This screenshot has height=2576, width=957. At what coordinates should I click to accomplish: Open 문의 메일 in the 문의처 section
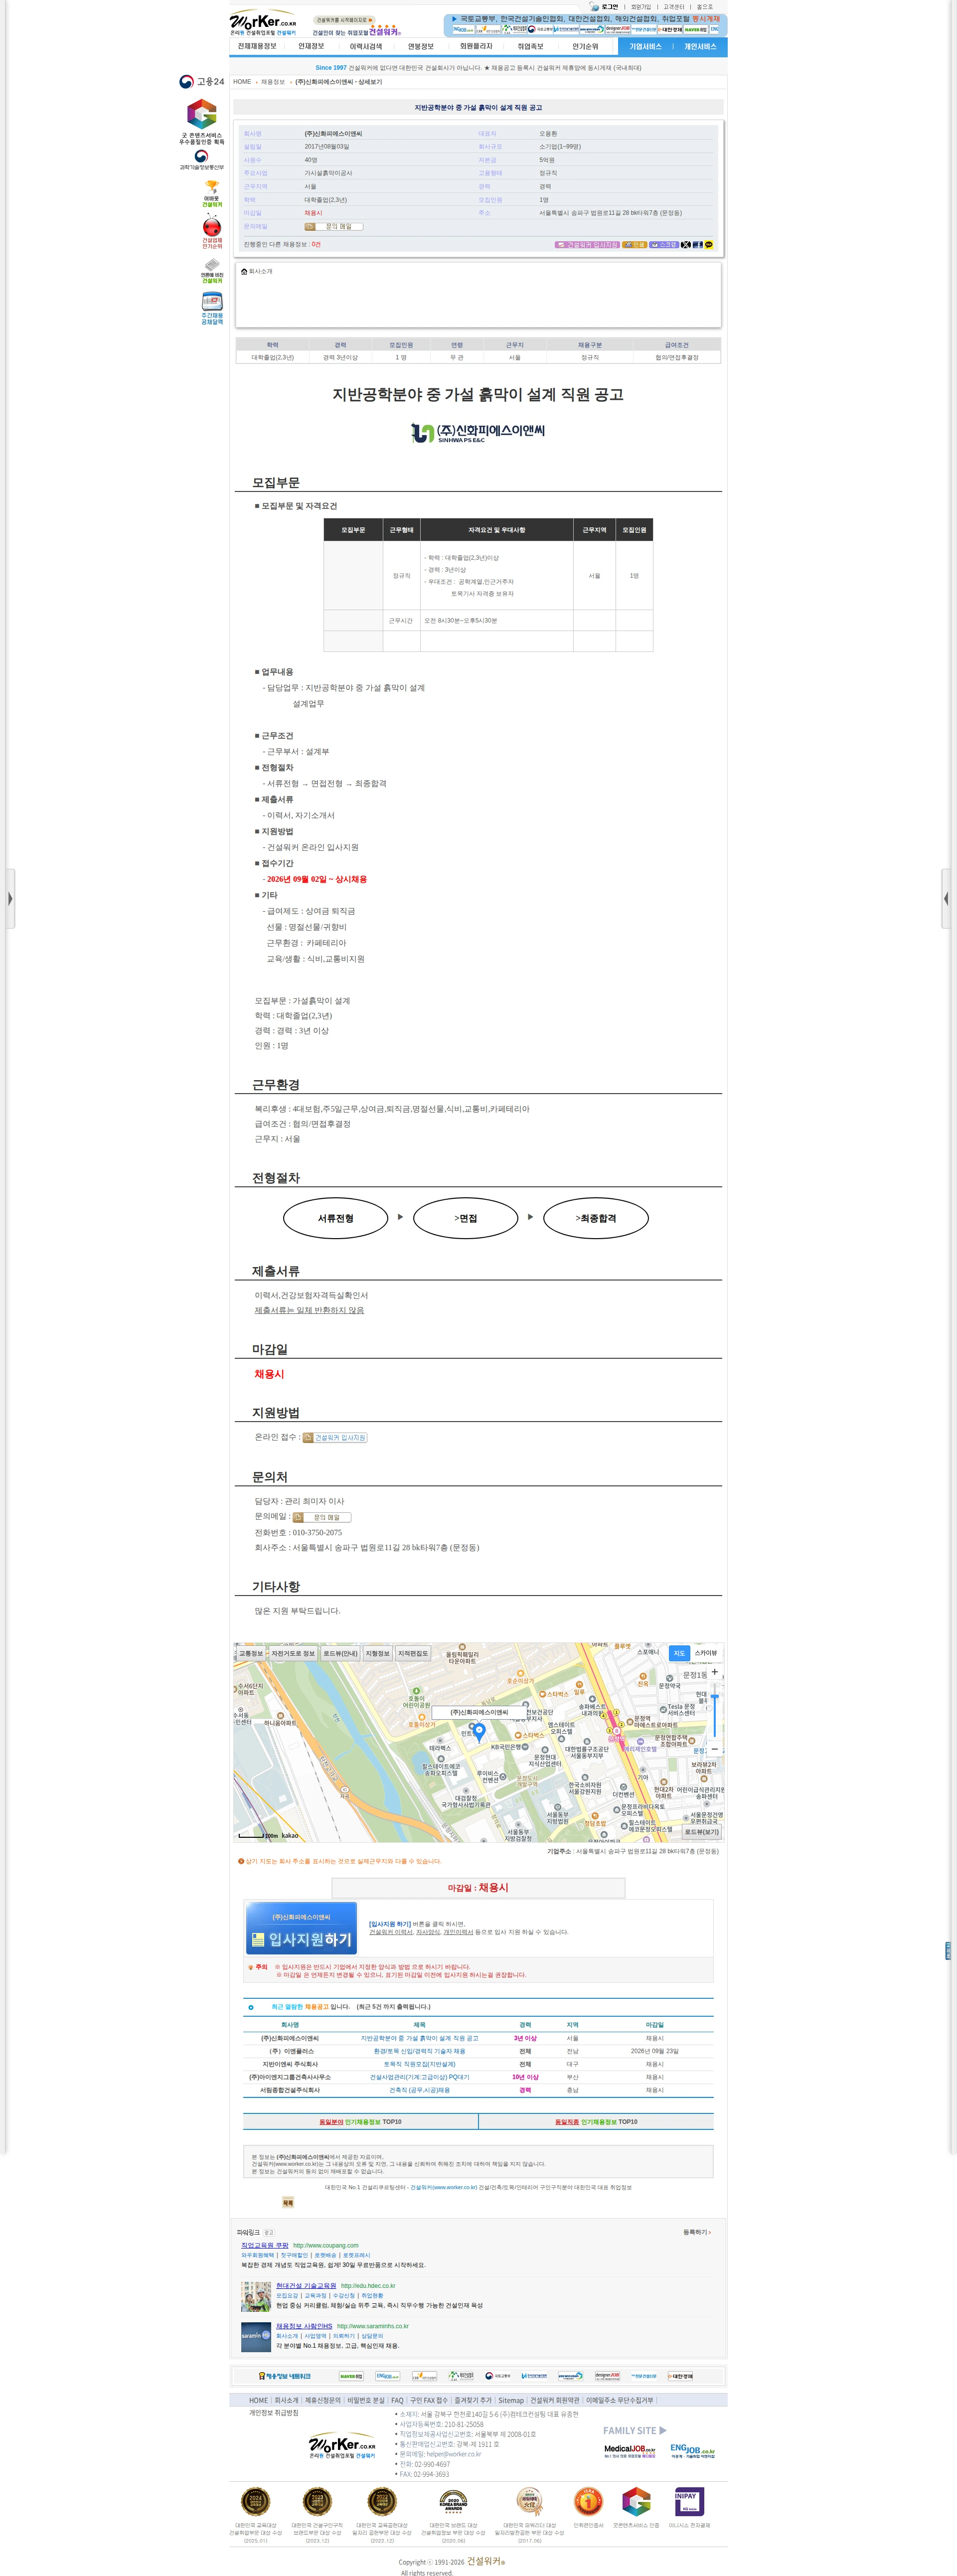click(x=322, y=1517)
